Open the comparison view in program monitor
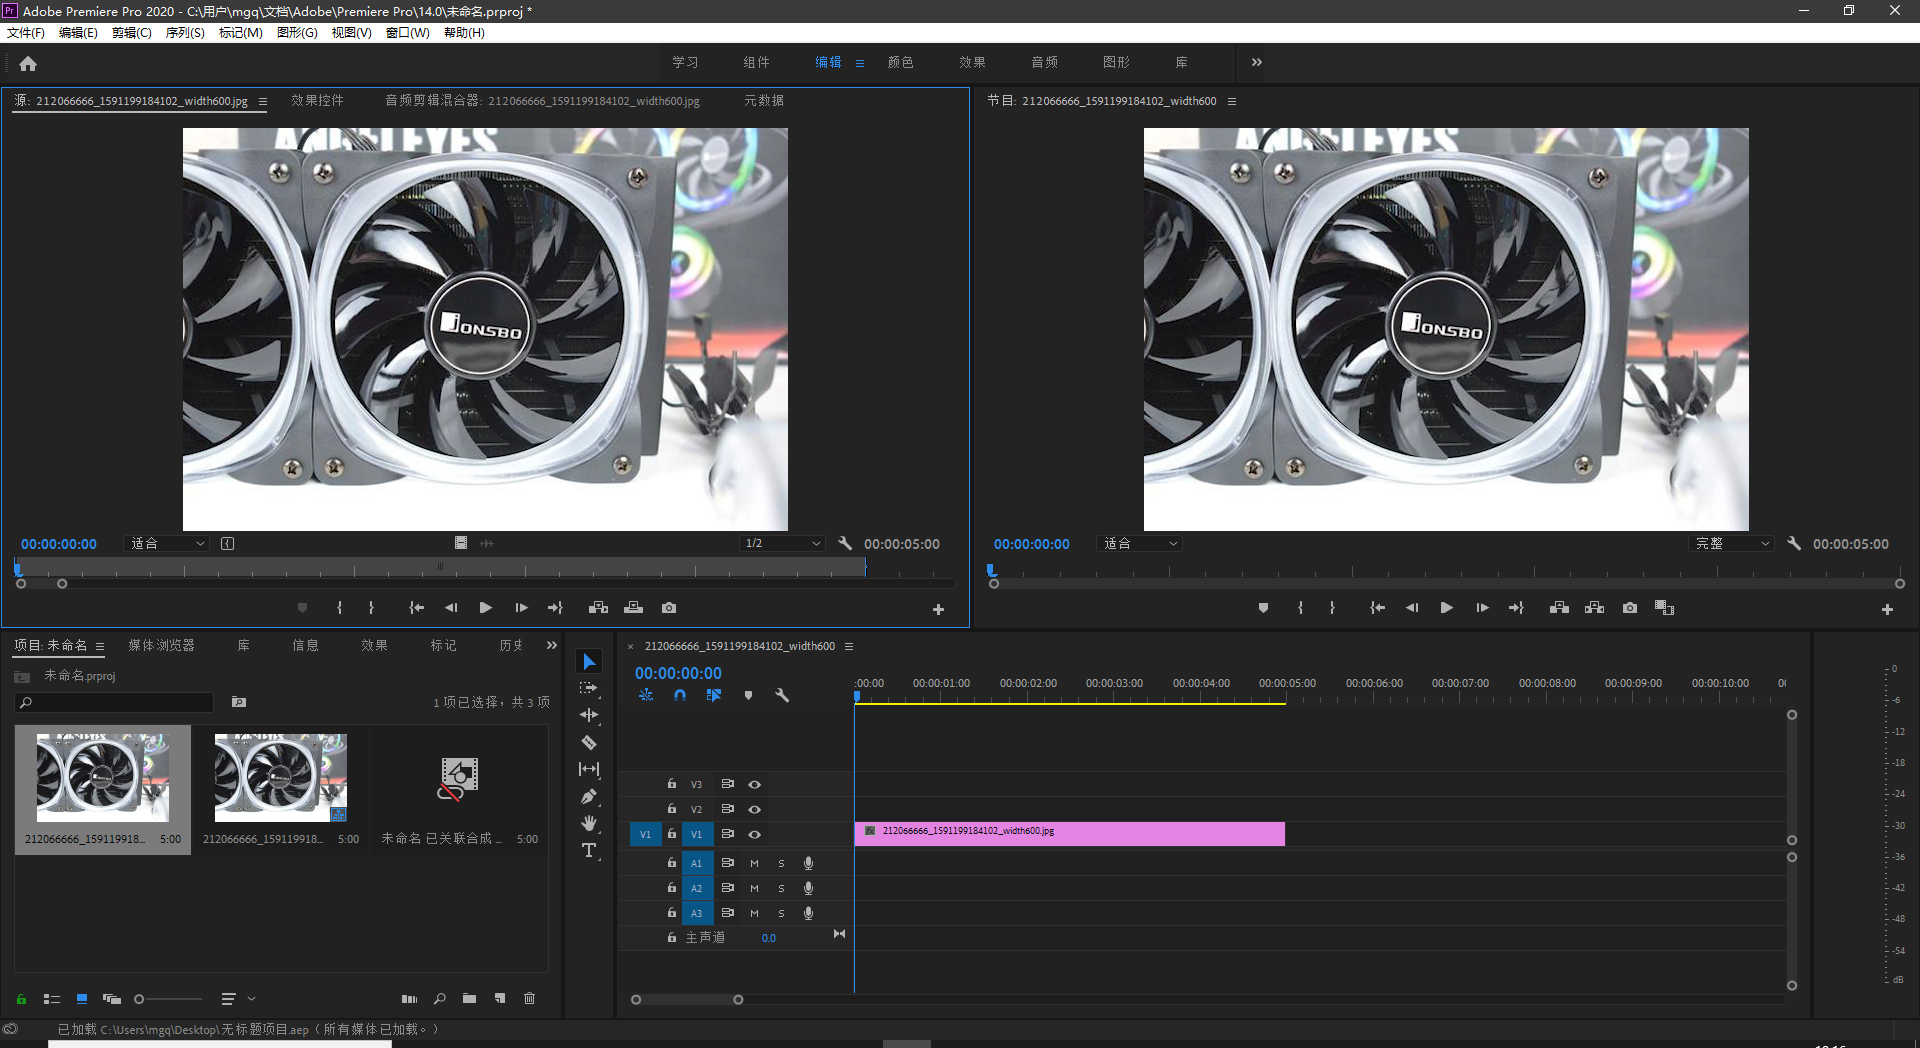1920x1048 pixels. click(1664, 608)
